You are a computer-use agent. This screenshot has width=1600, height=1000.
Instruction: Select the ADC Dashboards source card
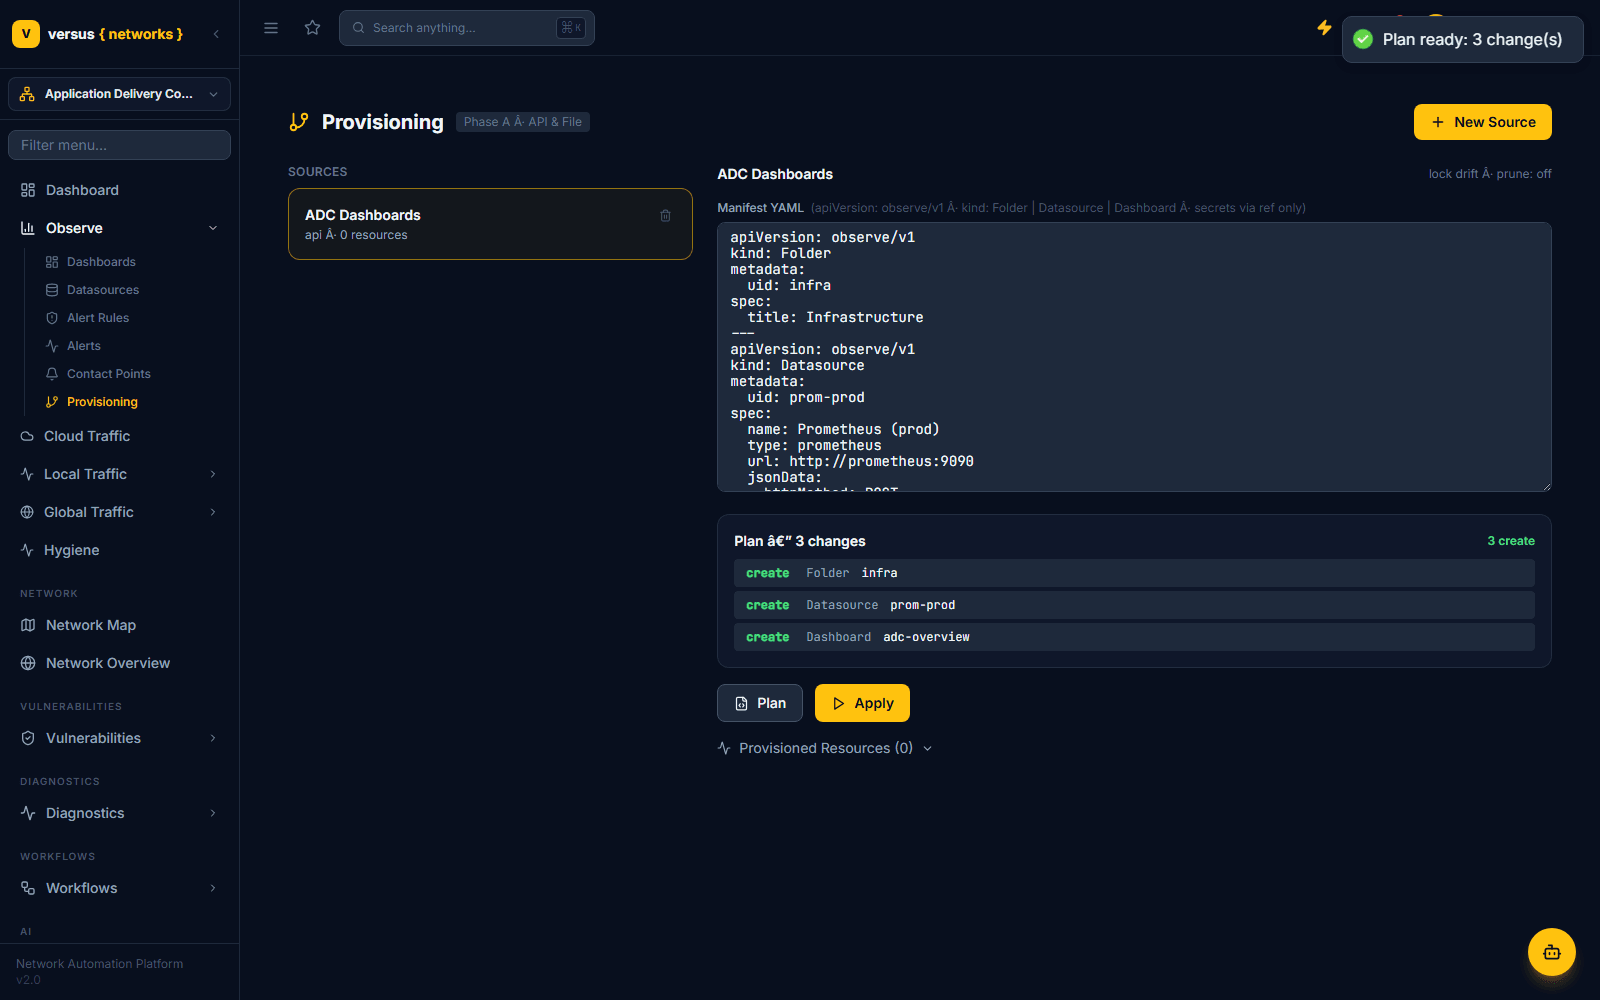pos(490,224)
